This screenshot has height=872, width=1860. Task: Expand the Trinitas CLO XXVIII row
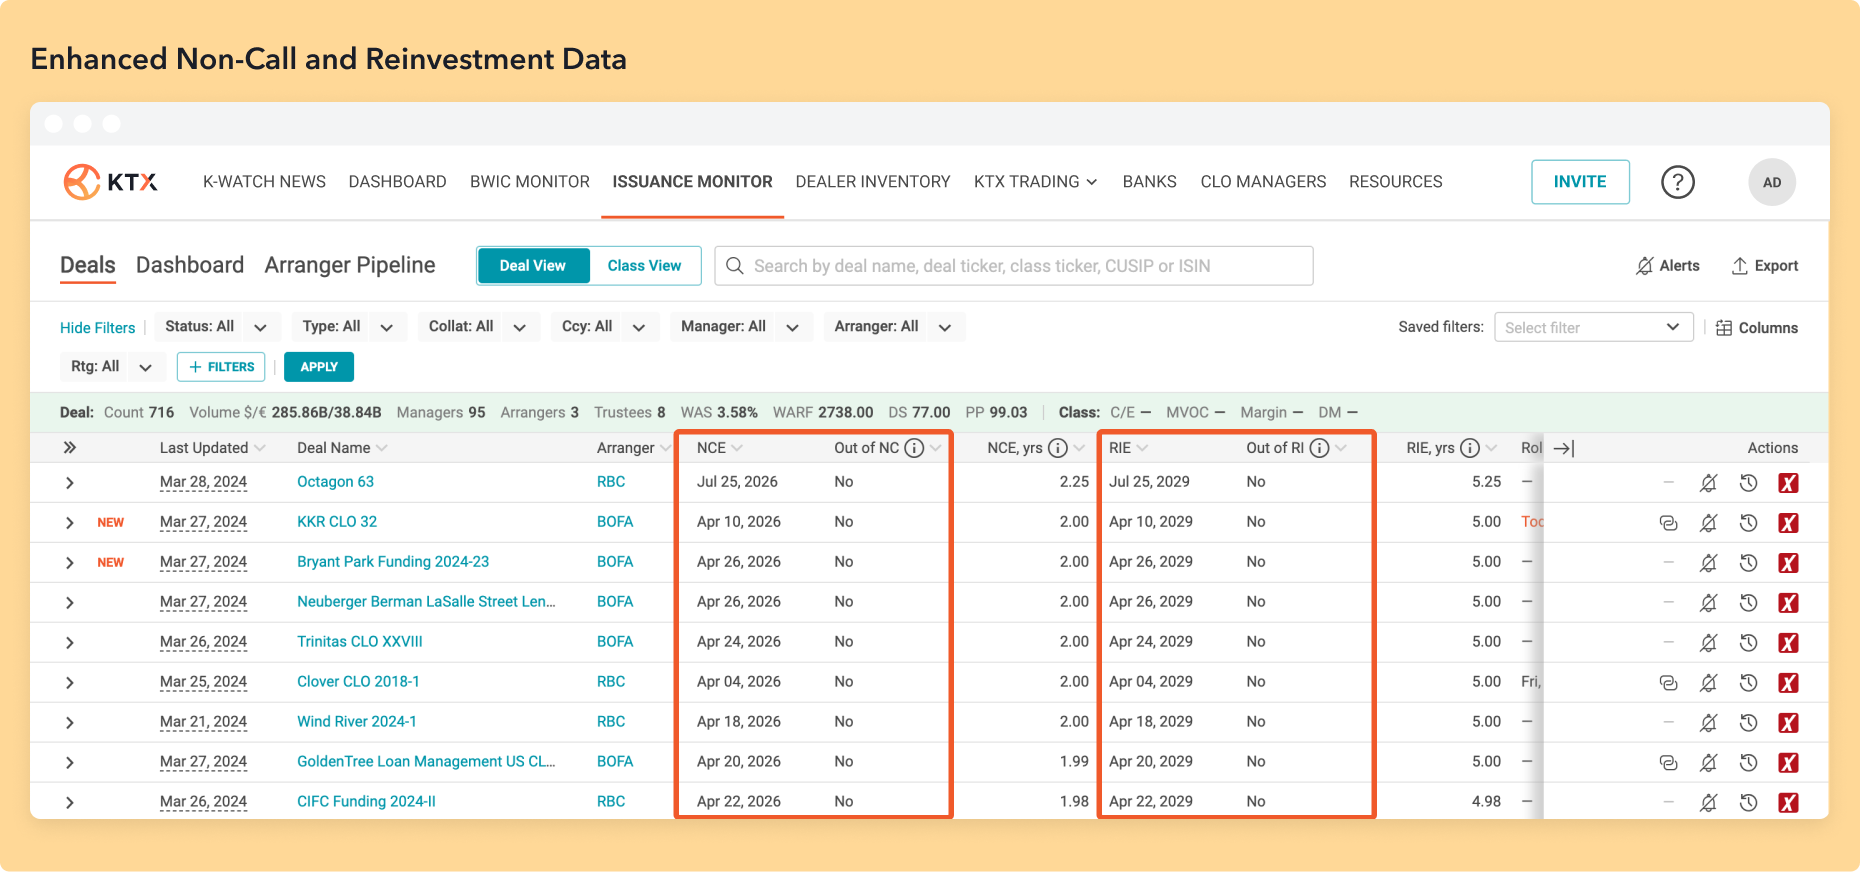pos(70,643)
